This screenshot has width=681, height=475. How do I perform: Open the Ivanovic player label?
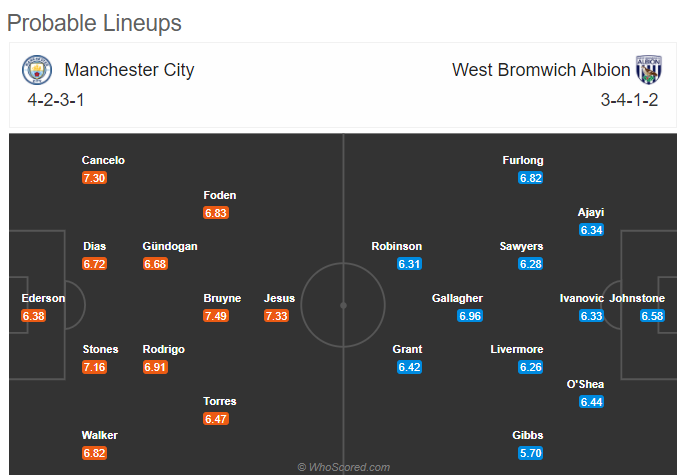click(x=582, y=298)
